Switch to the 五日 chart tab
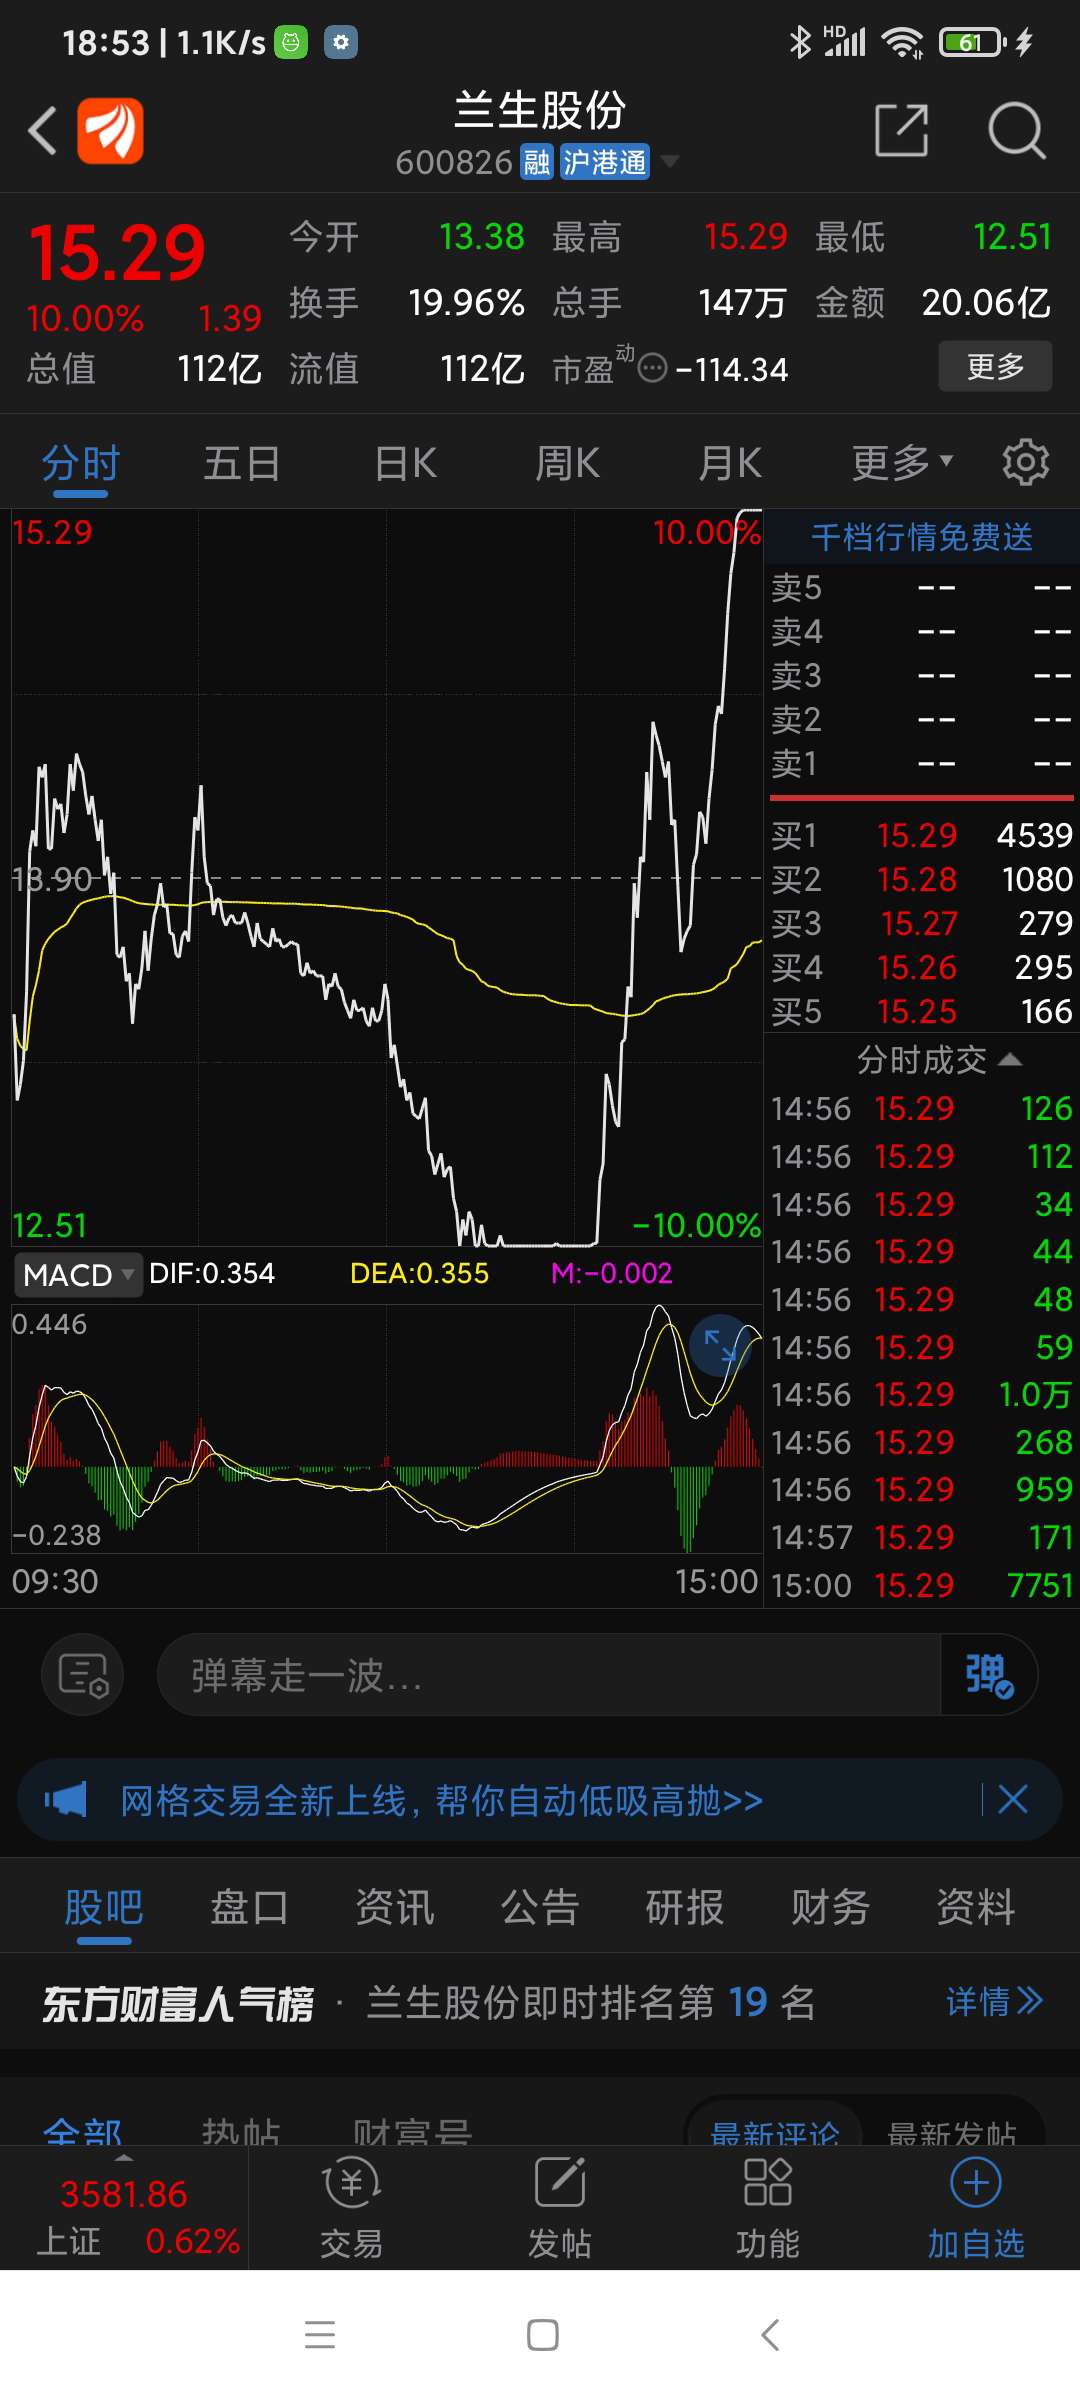Image resolution: width=1080 pixels, height=2400 pixels. coord(242,464)
